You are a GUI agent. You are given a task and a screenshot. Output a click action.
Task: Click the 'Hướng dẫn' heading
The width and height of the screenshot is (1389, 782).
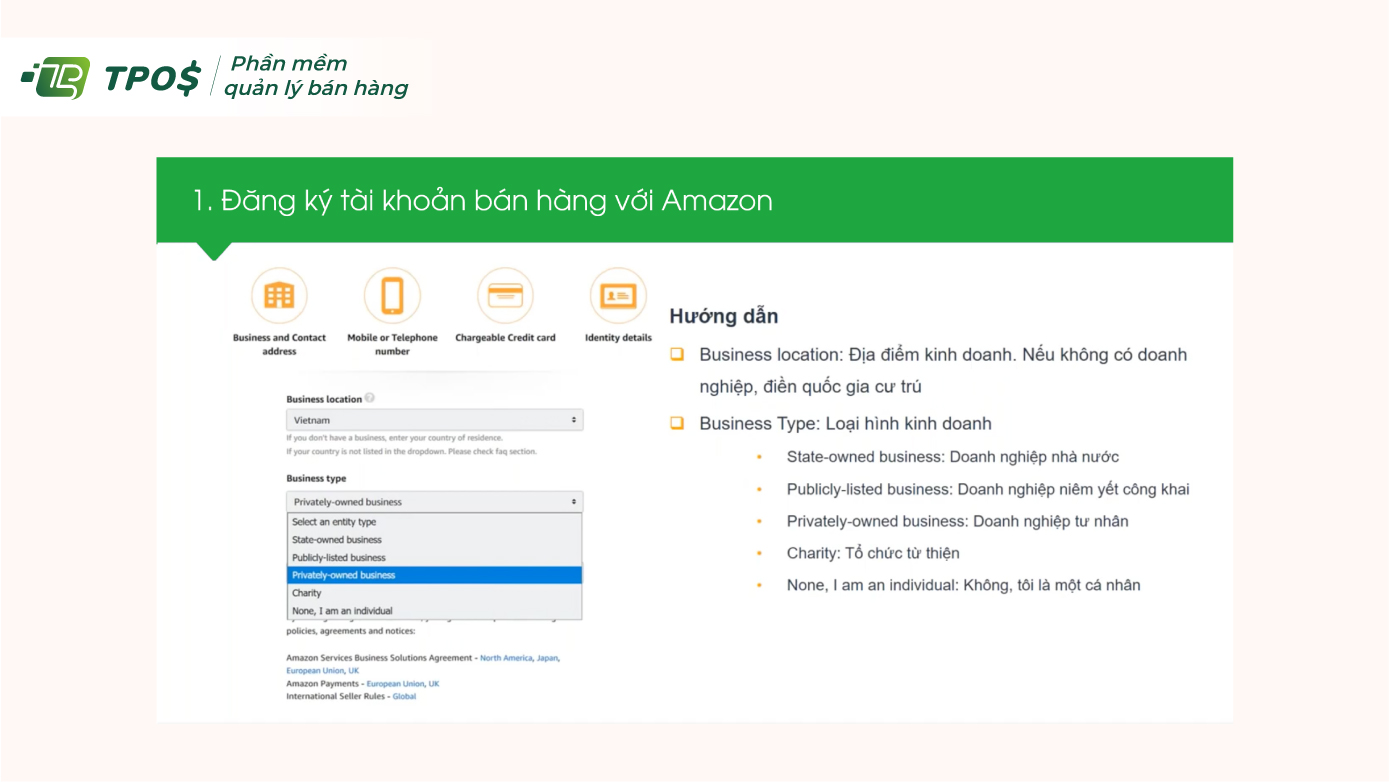[x=724, y=316]
